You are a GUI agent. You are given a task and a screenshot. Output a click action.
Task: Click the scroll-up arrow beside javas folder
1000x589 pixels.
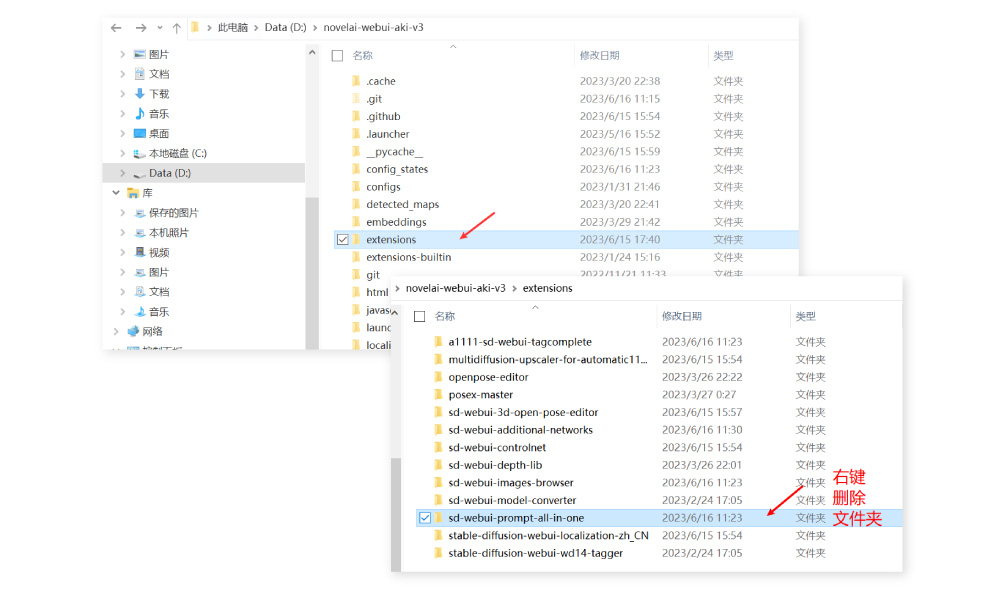(x=394, y=312)
